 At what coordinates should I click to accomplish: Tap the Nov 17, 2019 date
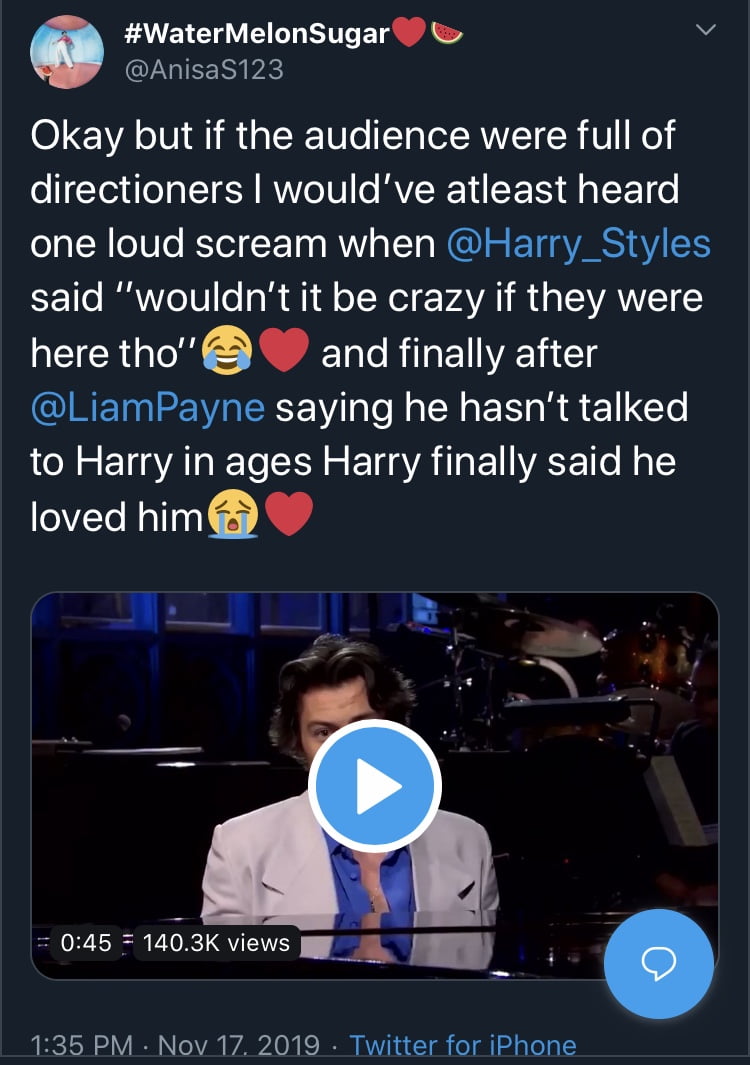click(239, 1046)
